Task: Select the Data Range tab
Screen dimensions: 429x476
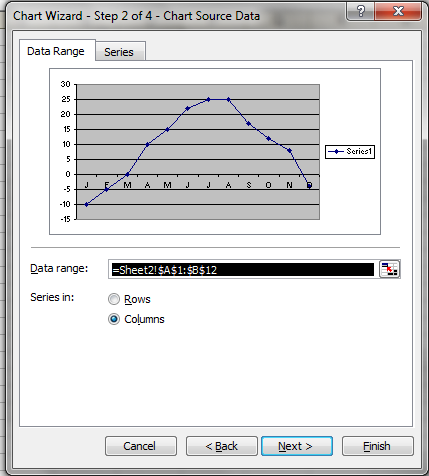Action: tap(57, 51)
